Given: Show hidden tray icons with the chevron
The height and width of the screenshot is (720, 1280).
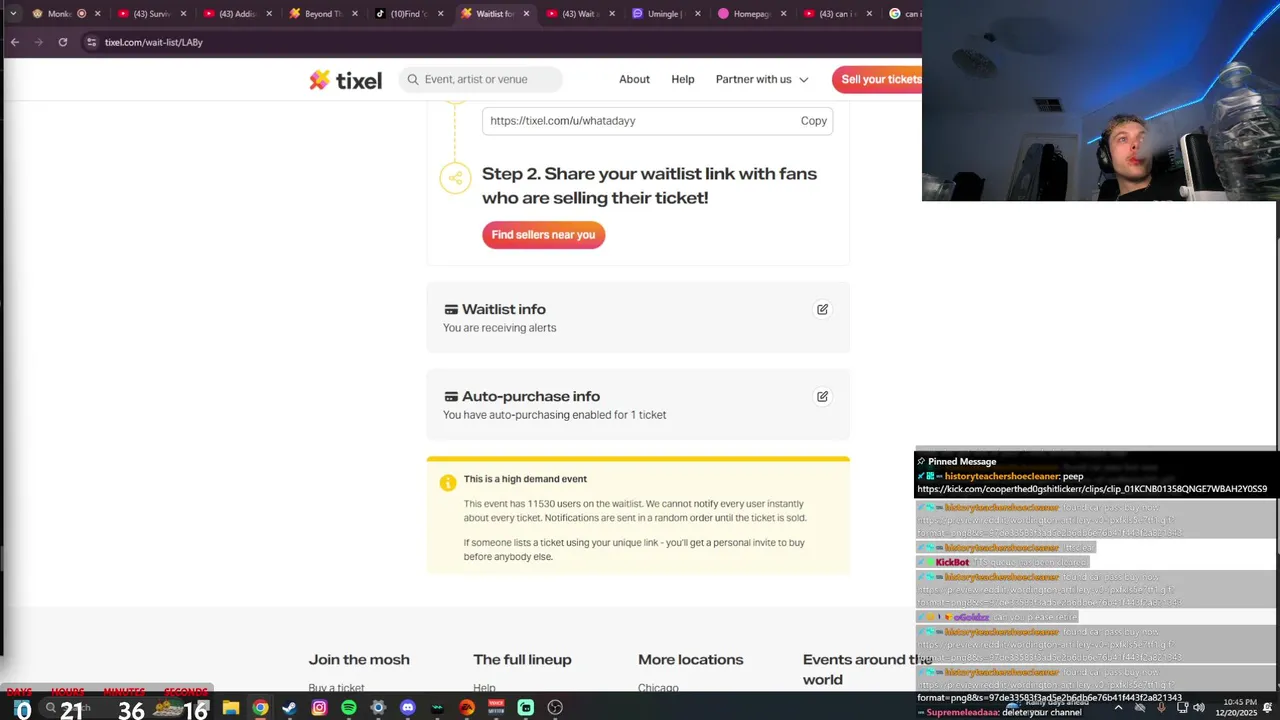Looking at the screenshot, I should pyautogui.click(x=1118, y=708).
